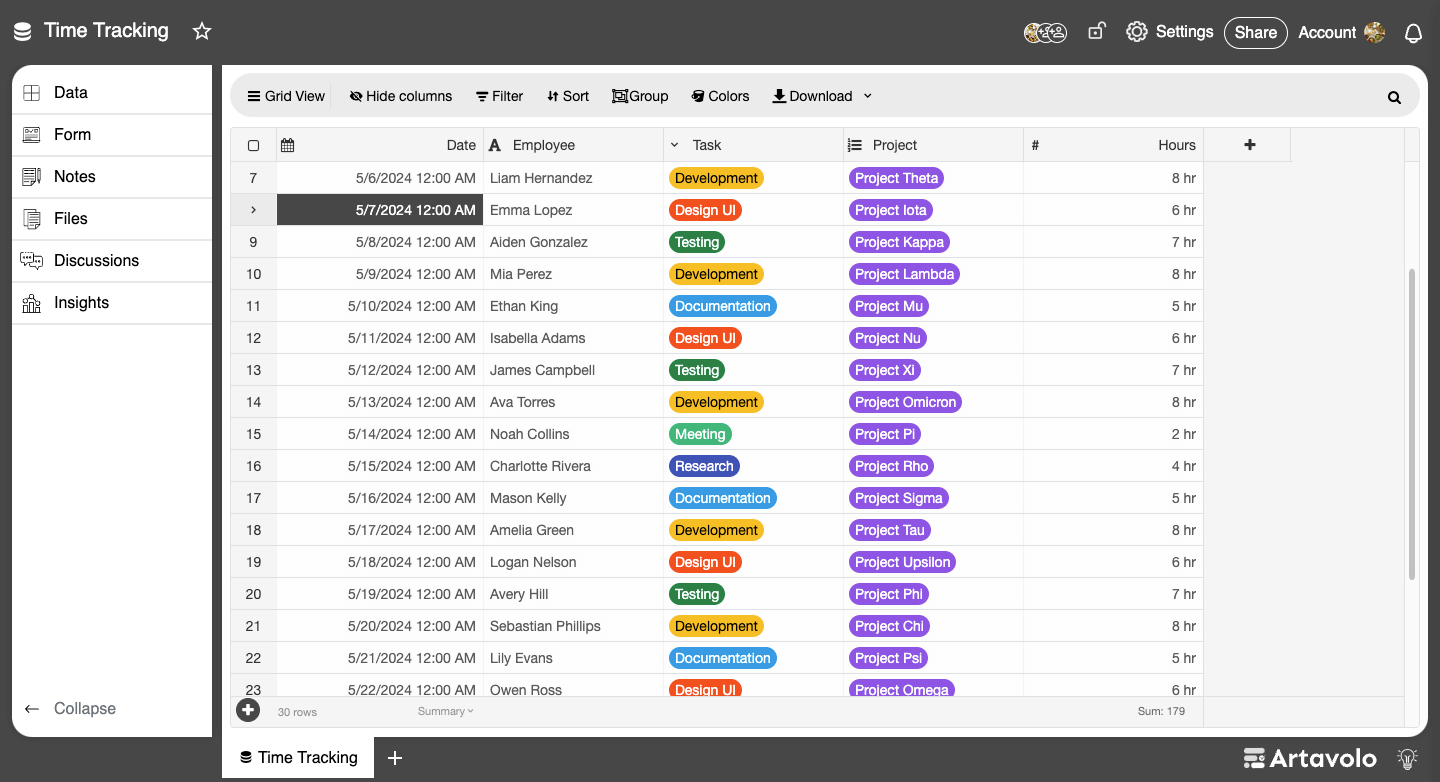Open the Data section in sidebar
The width and height of the screenshot is (1440, 782).
point(112,92)
